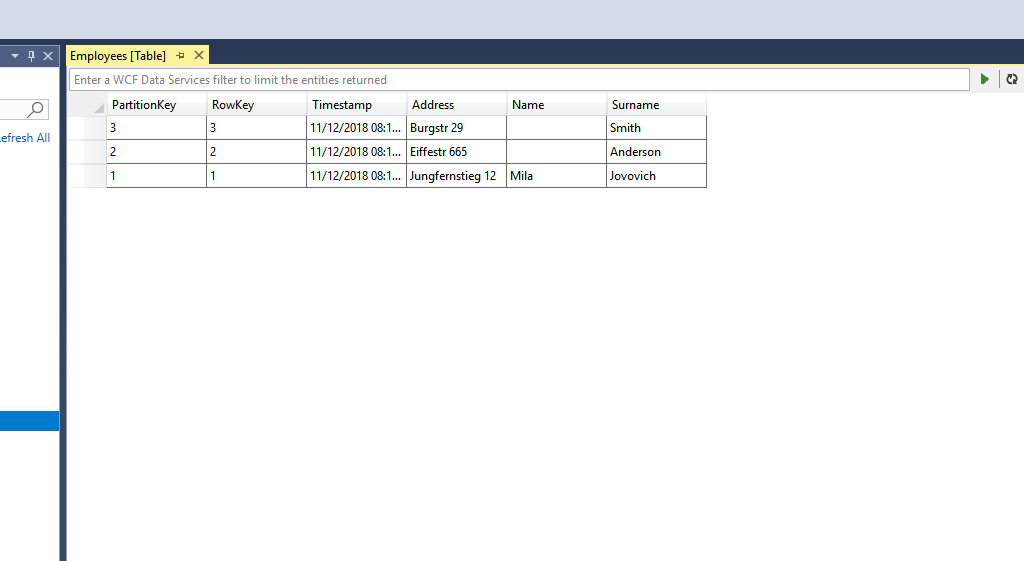Pin the Employees [Table] tab

[181, 56]
